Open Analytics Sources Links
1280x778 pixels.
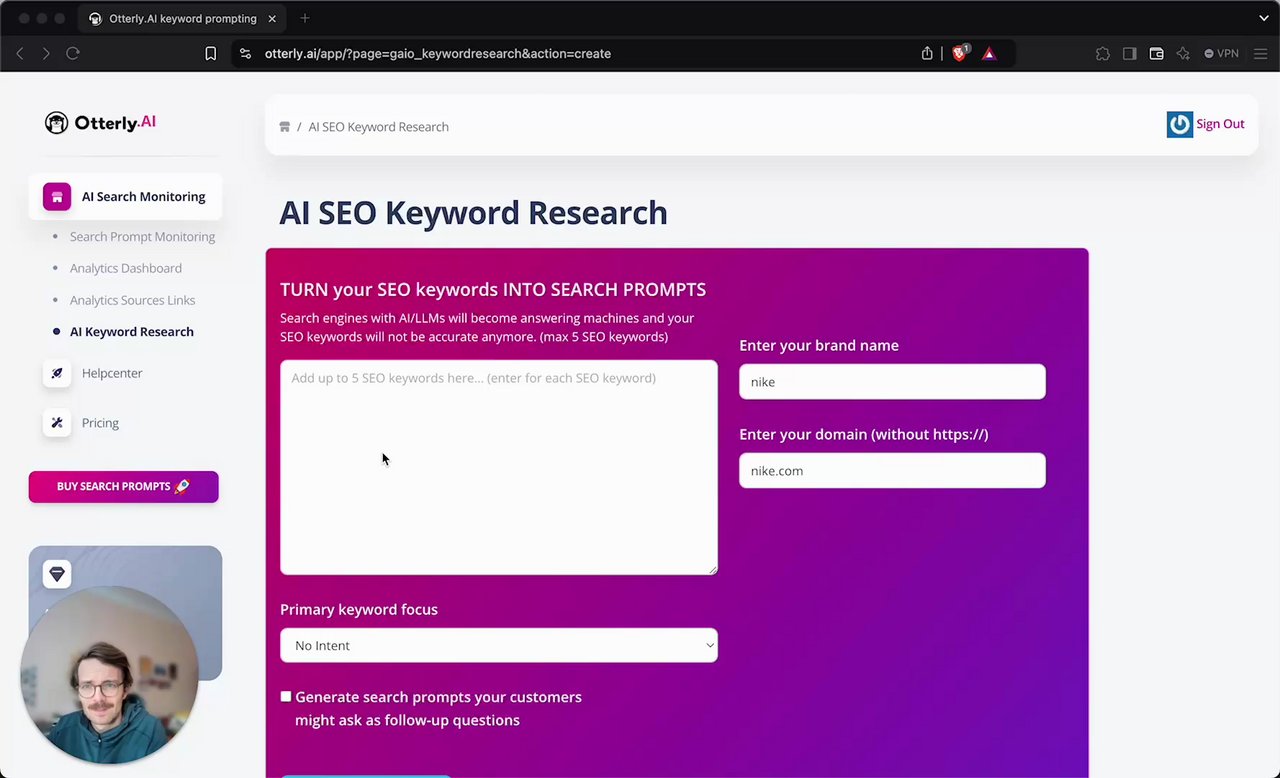click(132, 300)
